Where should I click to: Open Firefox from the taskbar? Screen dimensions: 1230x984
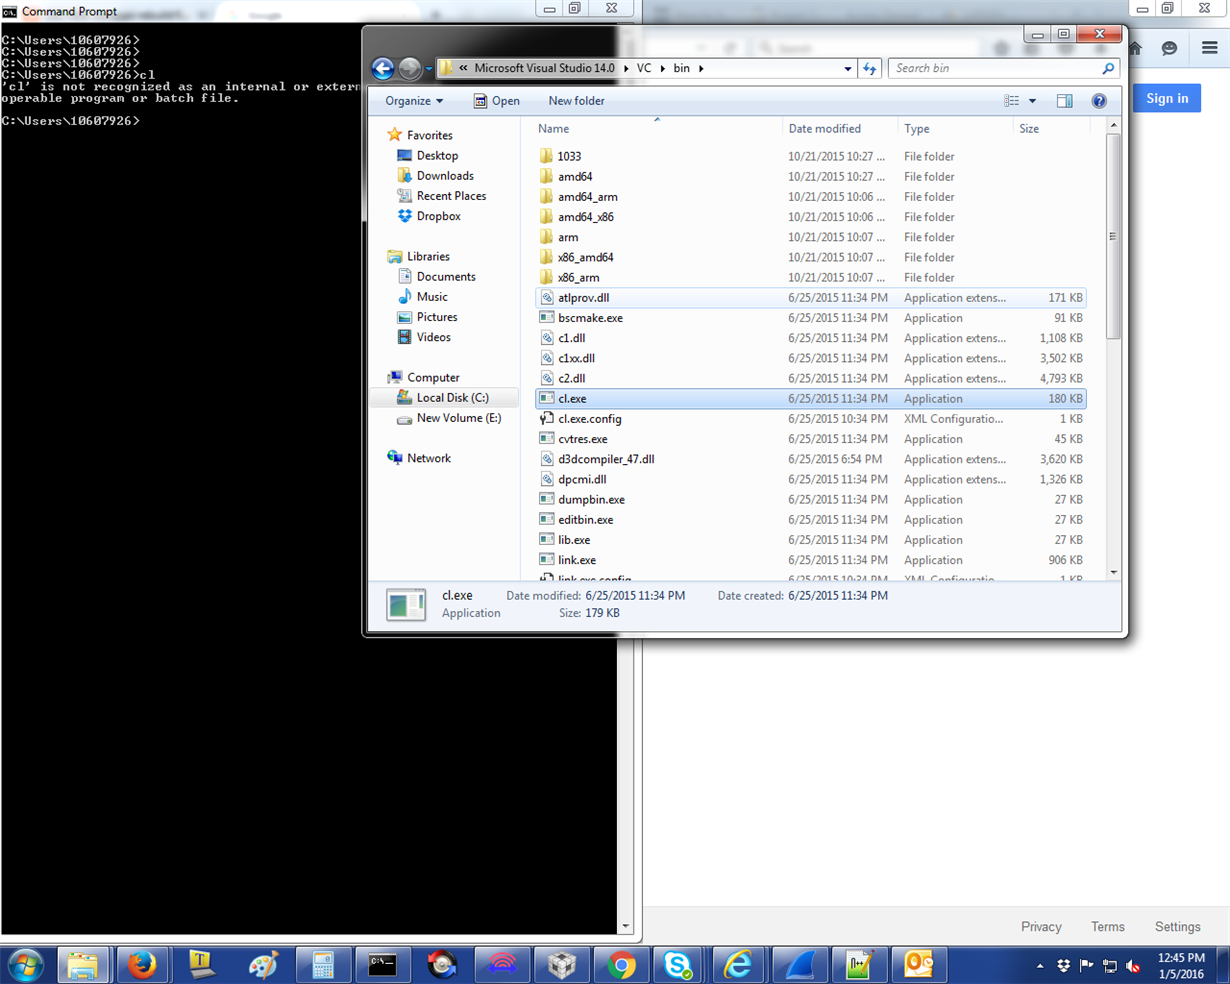[142, 965]
